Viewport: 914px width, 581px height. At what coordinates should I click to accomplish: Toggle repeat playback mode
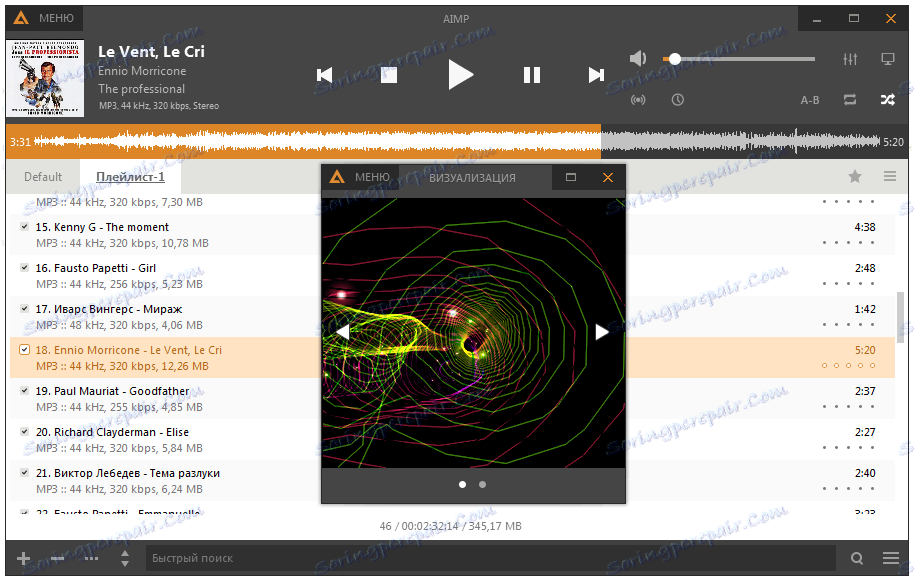(850, 100)
